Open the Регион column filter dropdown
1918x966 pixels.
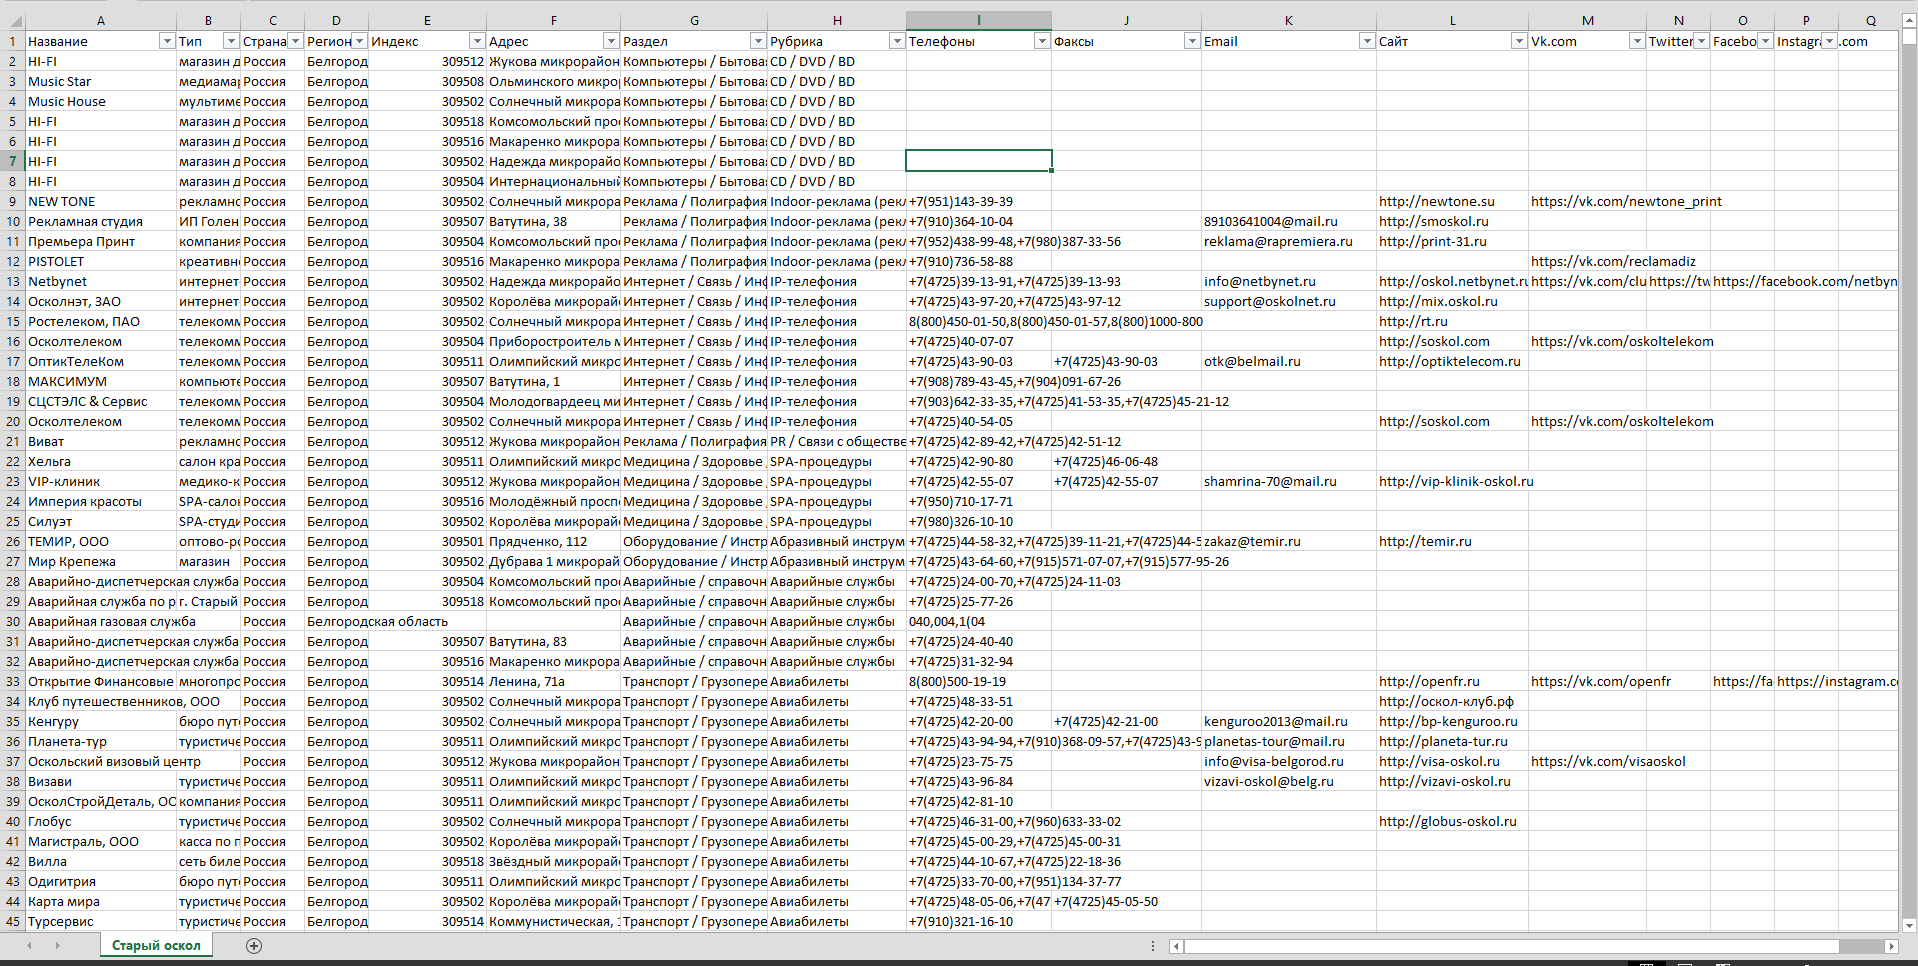coord(359,41)
